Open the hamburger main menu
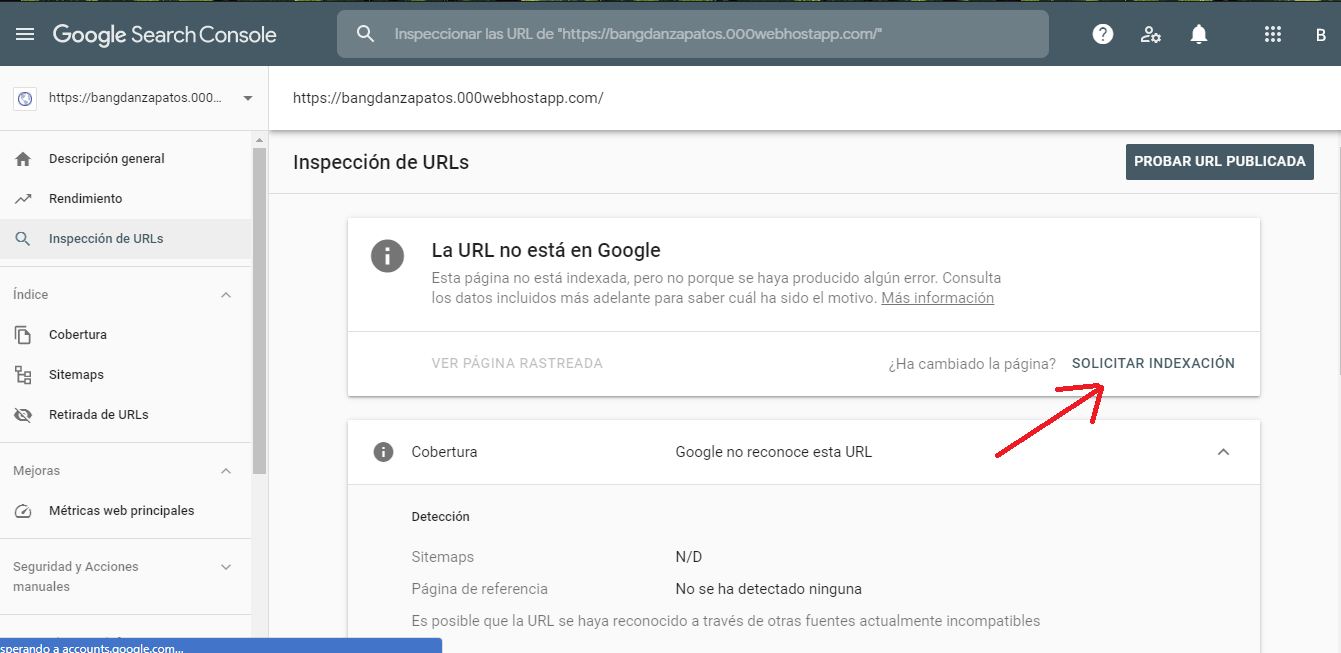This screenshot has height=653, width=1341. [25, 34]
